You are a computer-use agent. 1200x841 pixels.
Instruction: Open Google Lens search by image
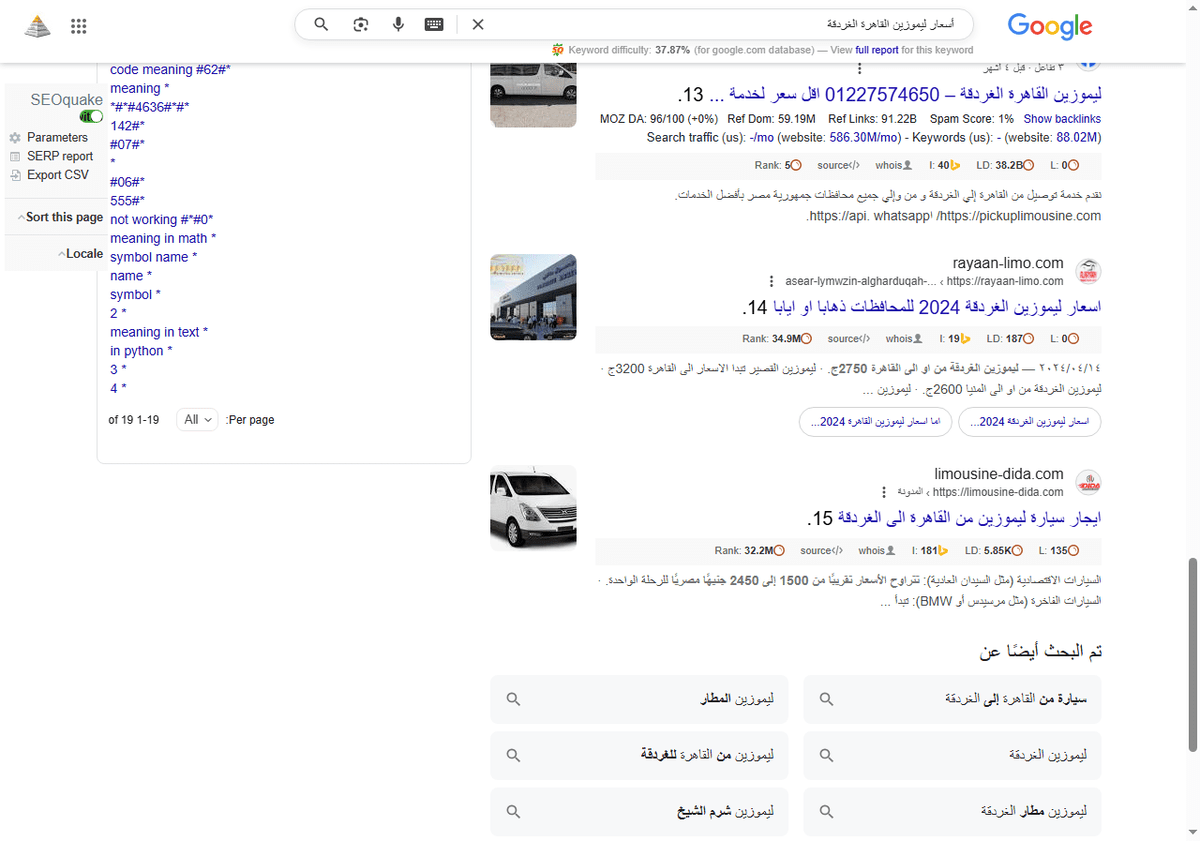point(360,24)
